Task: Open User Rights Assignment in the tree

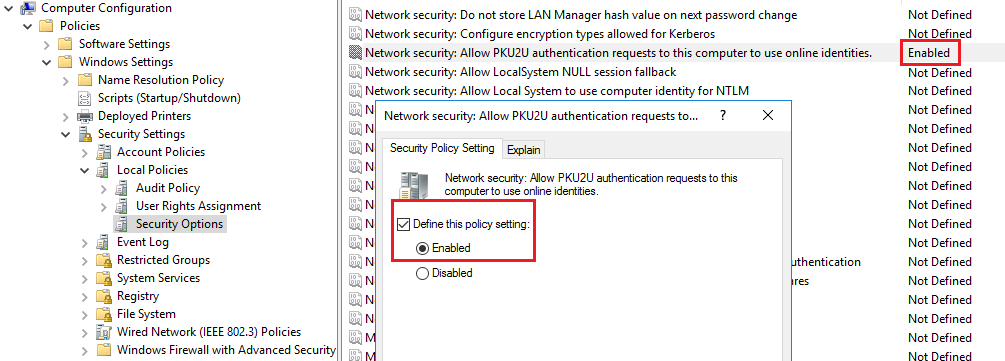Action: pyautogui.click(x=198, y=206)
